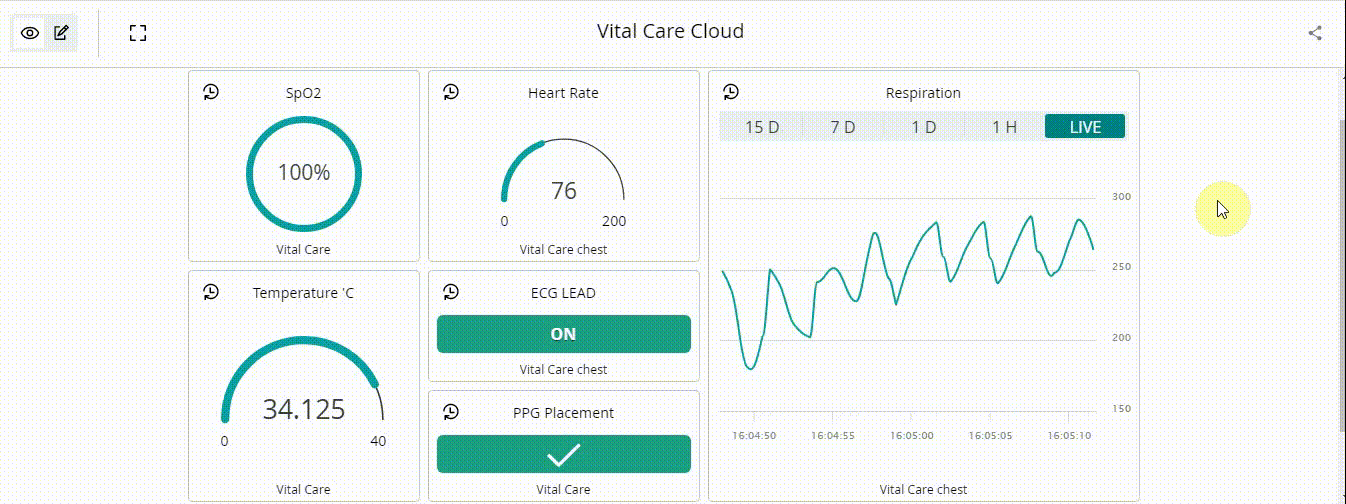
Task: Switch Respiration chart to 1 D
Action: [923, 127]
